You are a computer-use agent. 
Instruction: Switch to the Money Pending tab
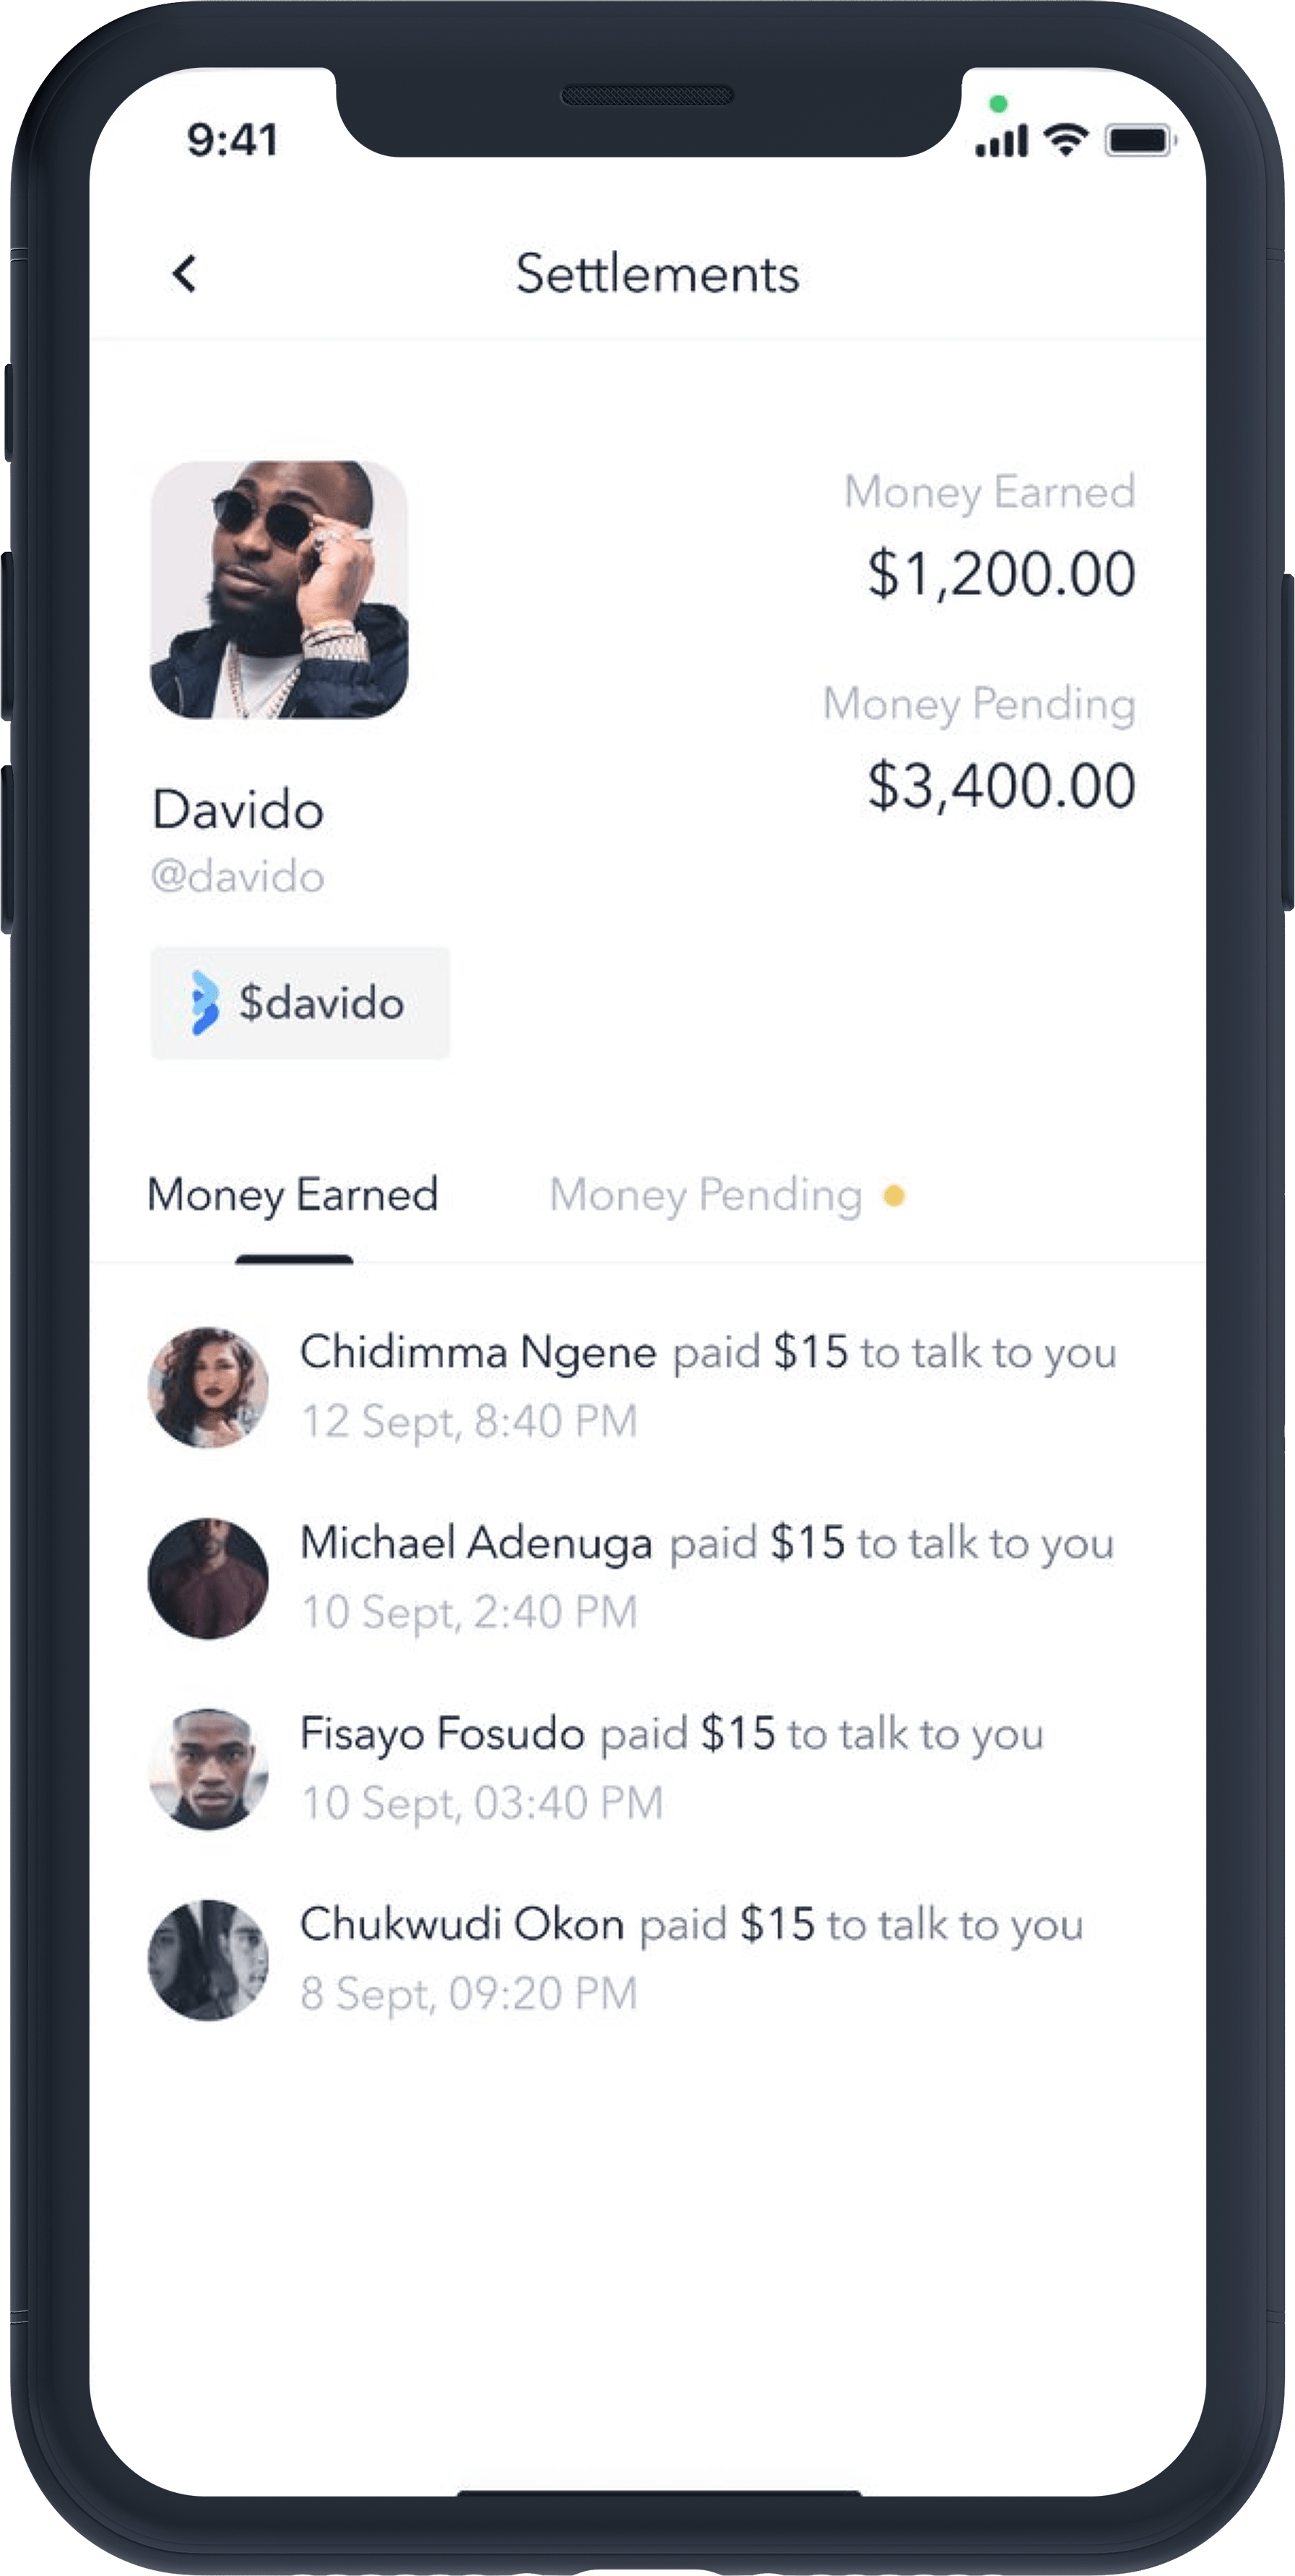pyautogui.click(x=706, y=1195)
